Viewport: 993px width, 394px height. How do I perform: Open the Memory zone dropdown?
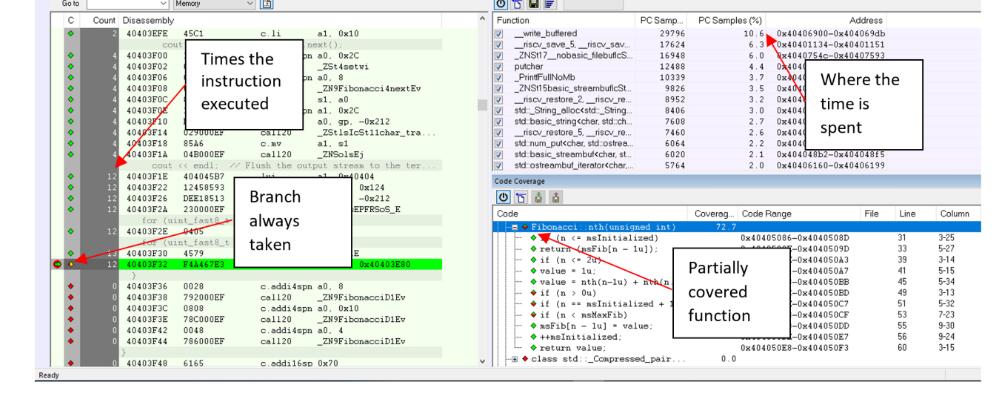coord(250,4)
